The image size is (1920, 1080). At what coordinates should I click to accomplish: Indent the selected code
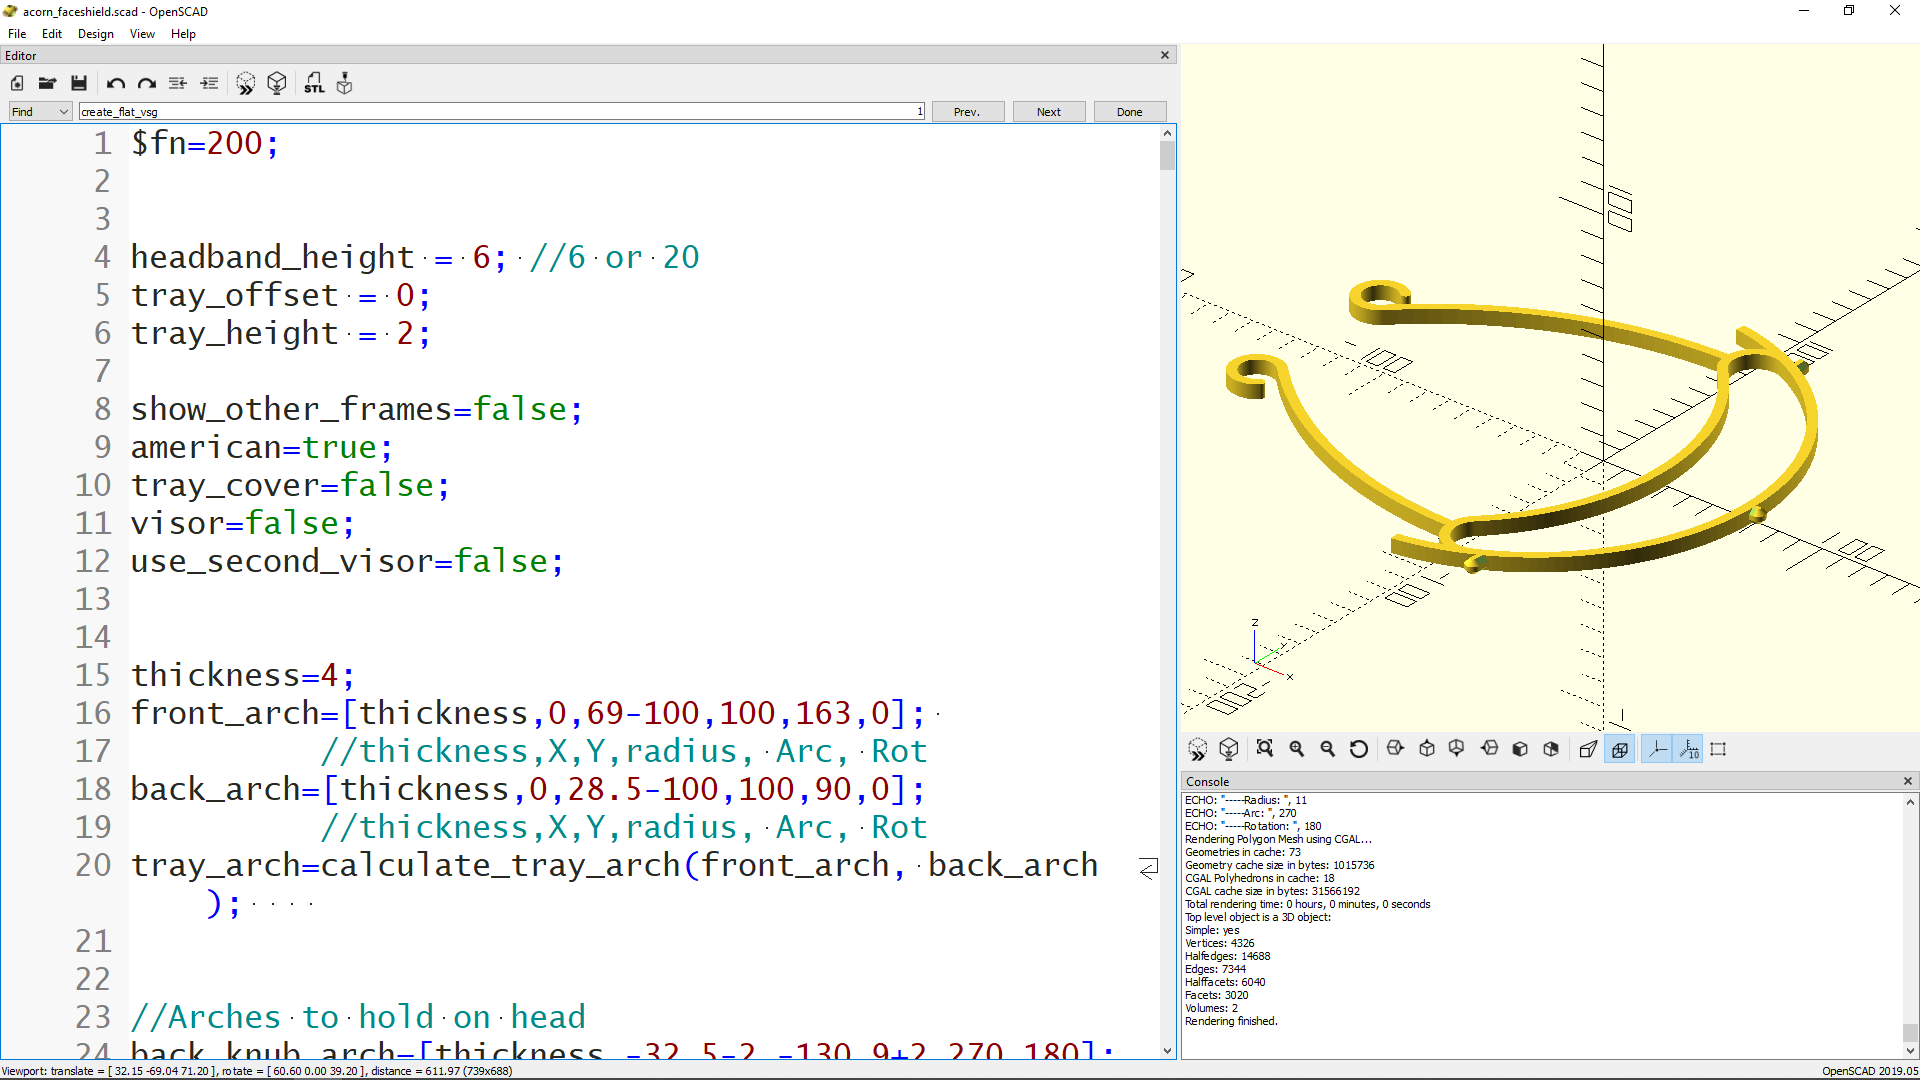pyautogui.click(x=209, y=84)
